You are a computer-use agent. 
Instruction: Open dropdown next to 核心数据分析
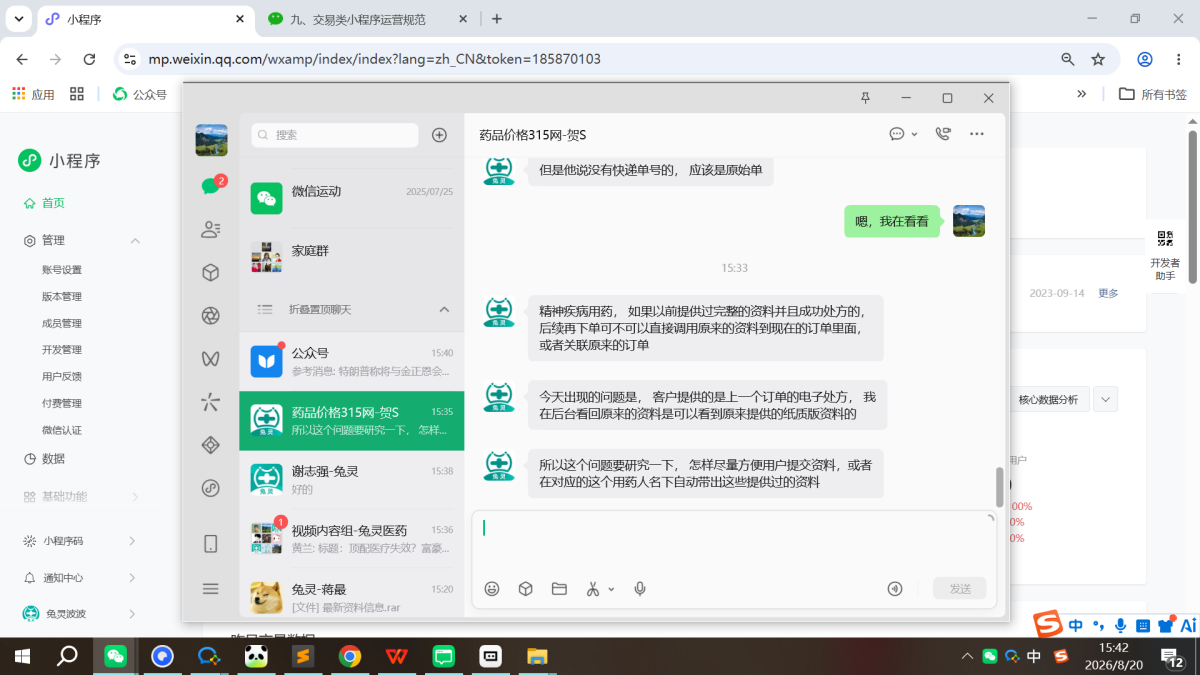pyautogui.click(x=1105, y=399)
